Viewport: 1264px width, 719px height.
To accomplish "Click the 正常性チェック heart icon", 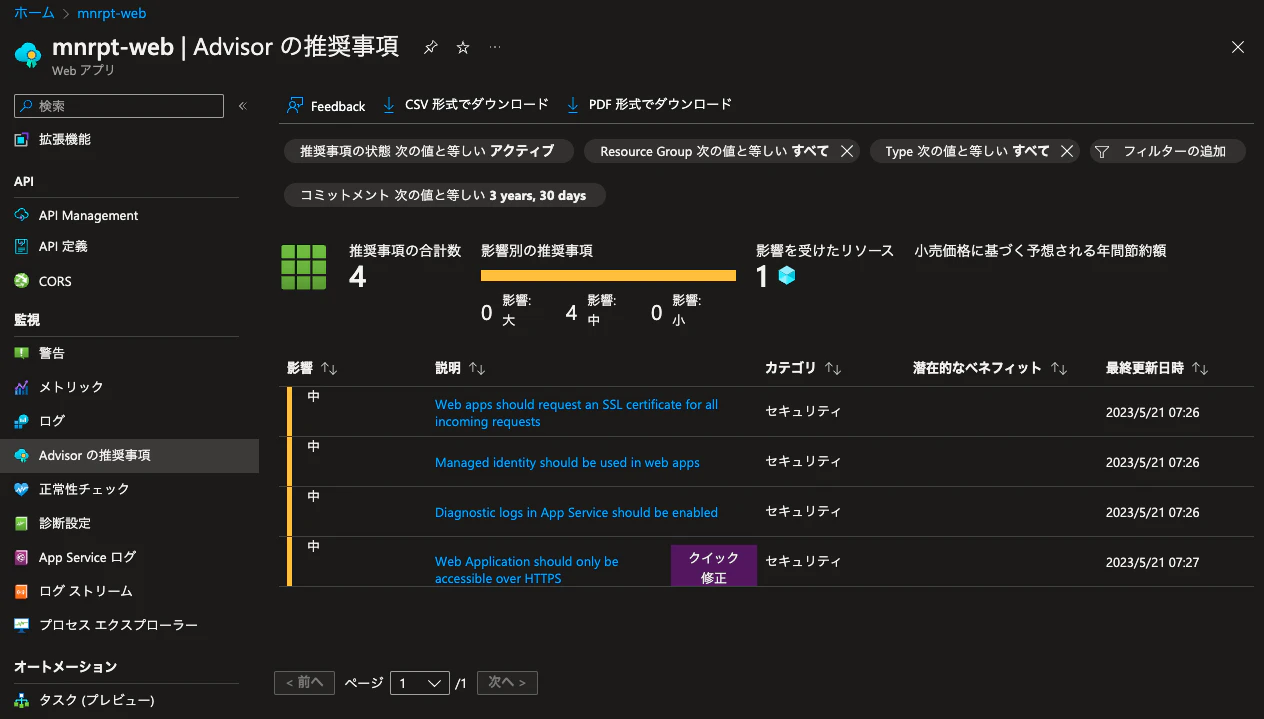I will pos(22,489).
